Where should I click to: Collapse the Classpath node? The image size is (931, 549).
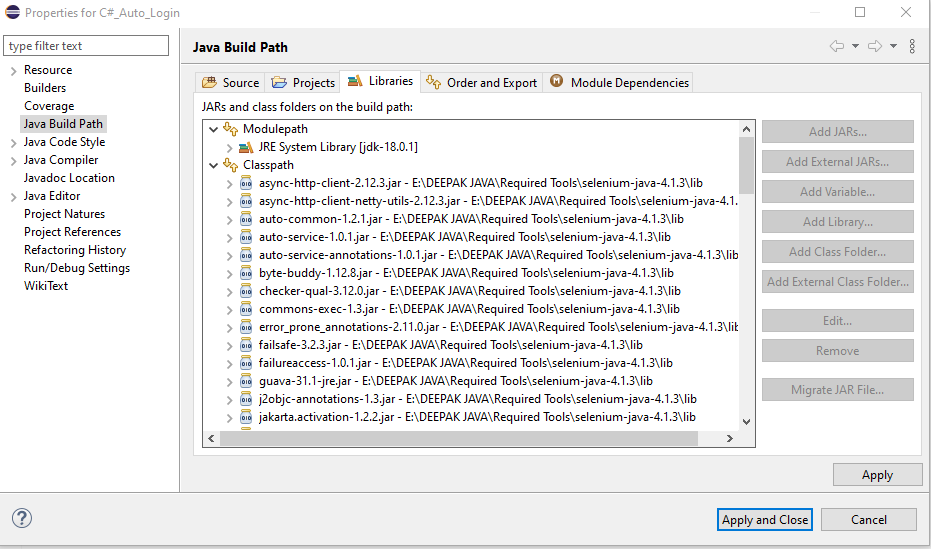(213, 166)
